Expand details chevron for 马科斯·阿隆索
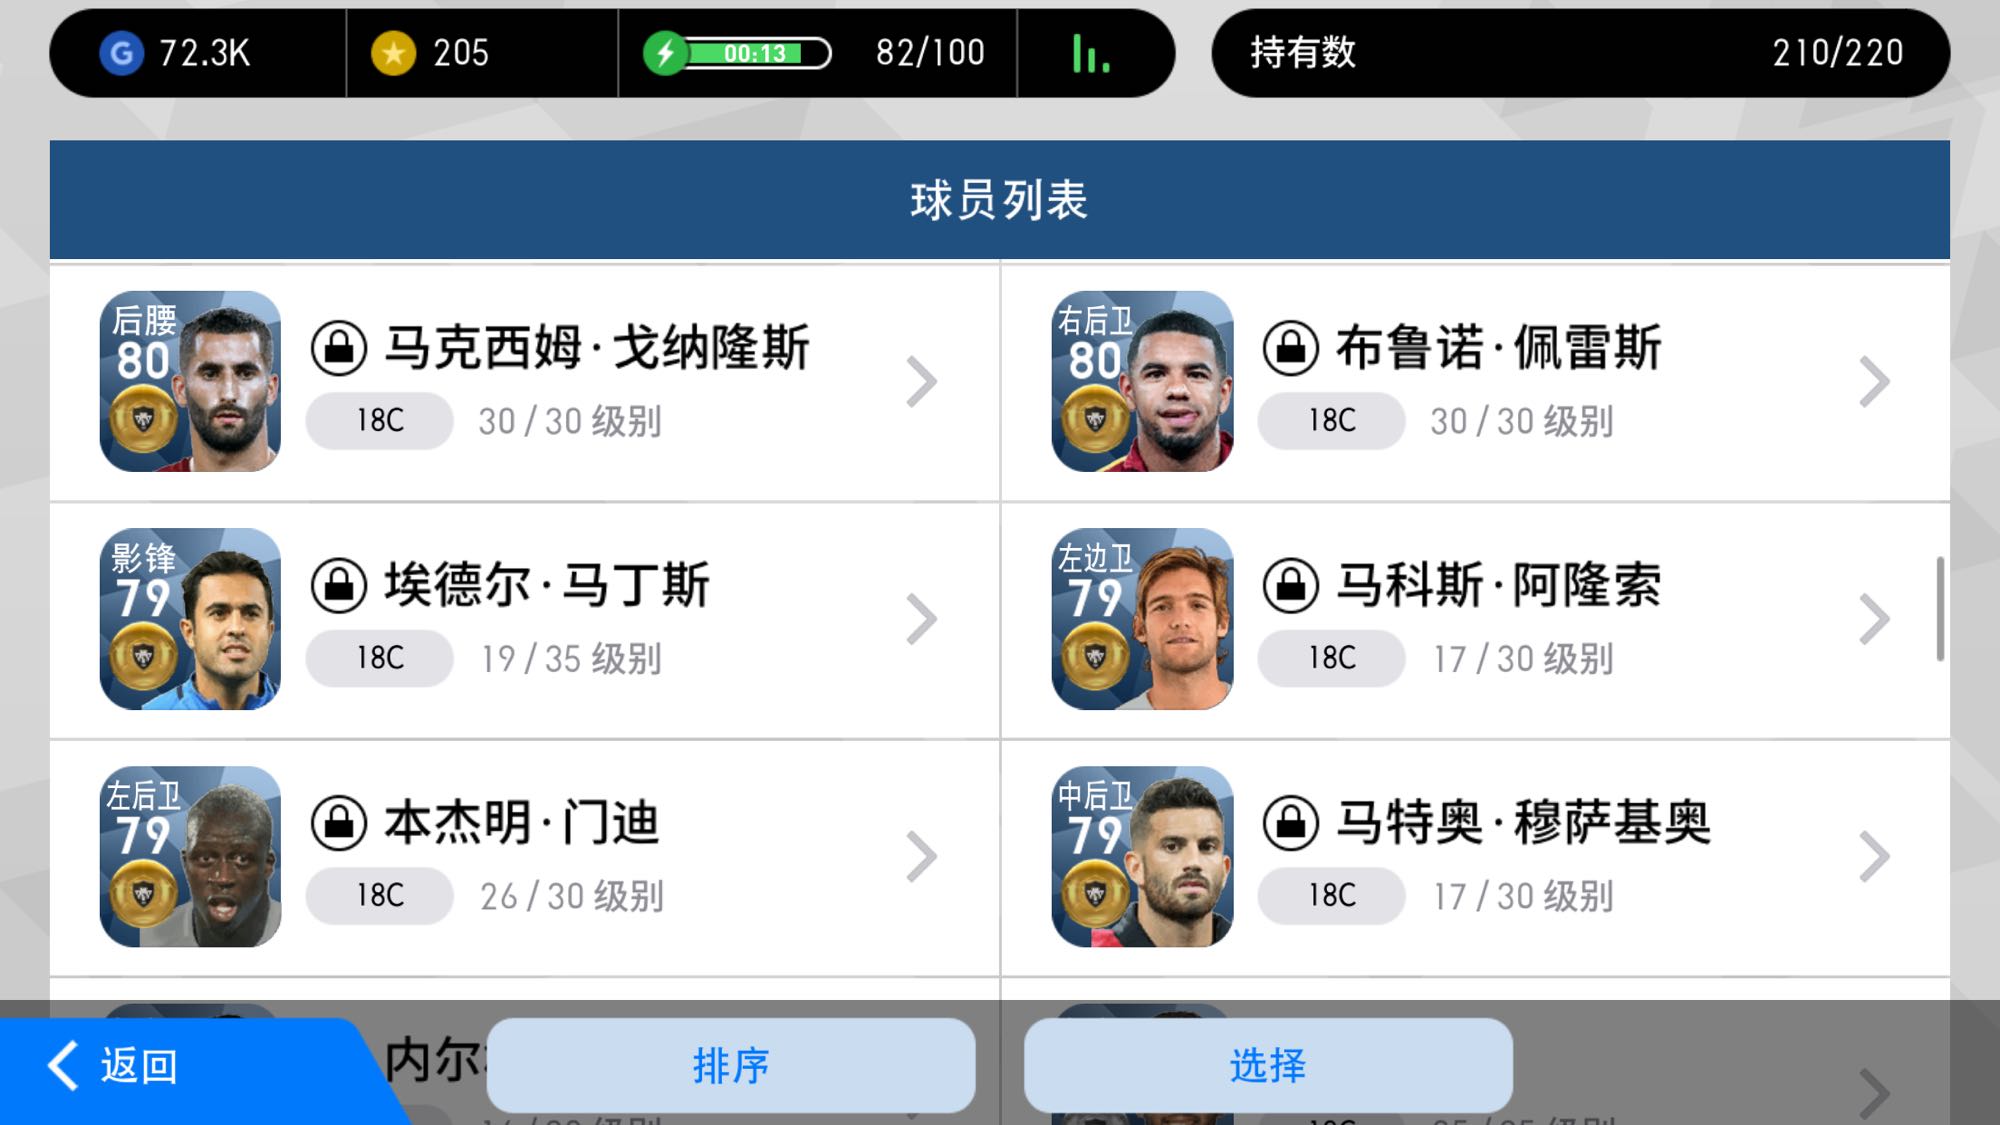2000x1125 pixels. (1874, 619)
